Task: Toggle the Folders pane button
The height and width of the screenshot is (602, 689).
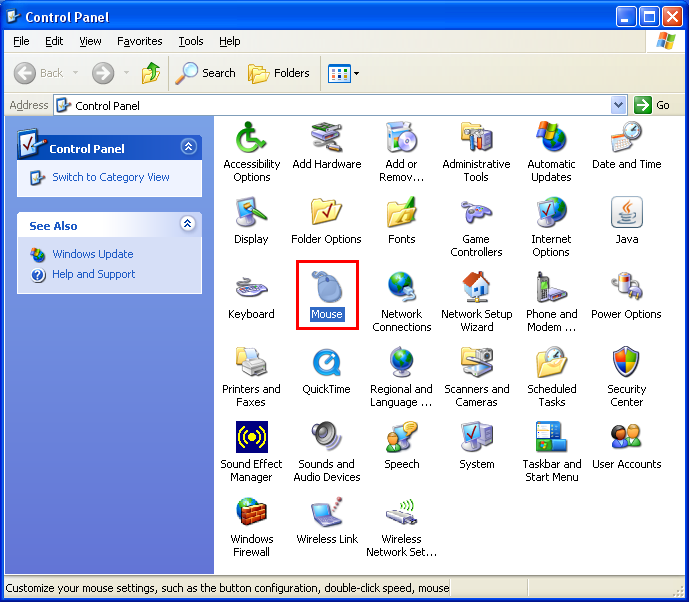Action: (279, 73)
